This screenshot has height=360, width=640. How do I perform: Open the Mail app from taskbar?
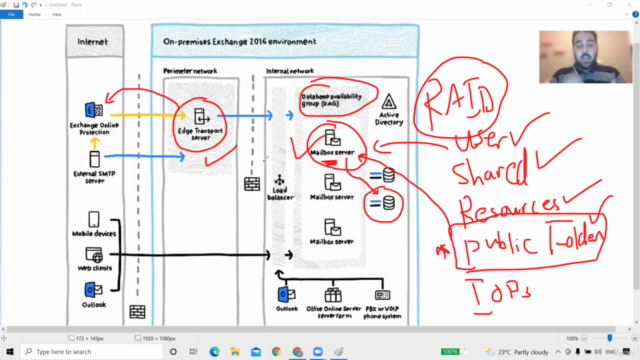tap(256, 352)
